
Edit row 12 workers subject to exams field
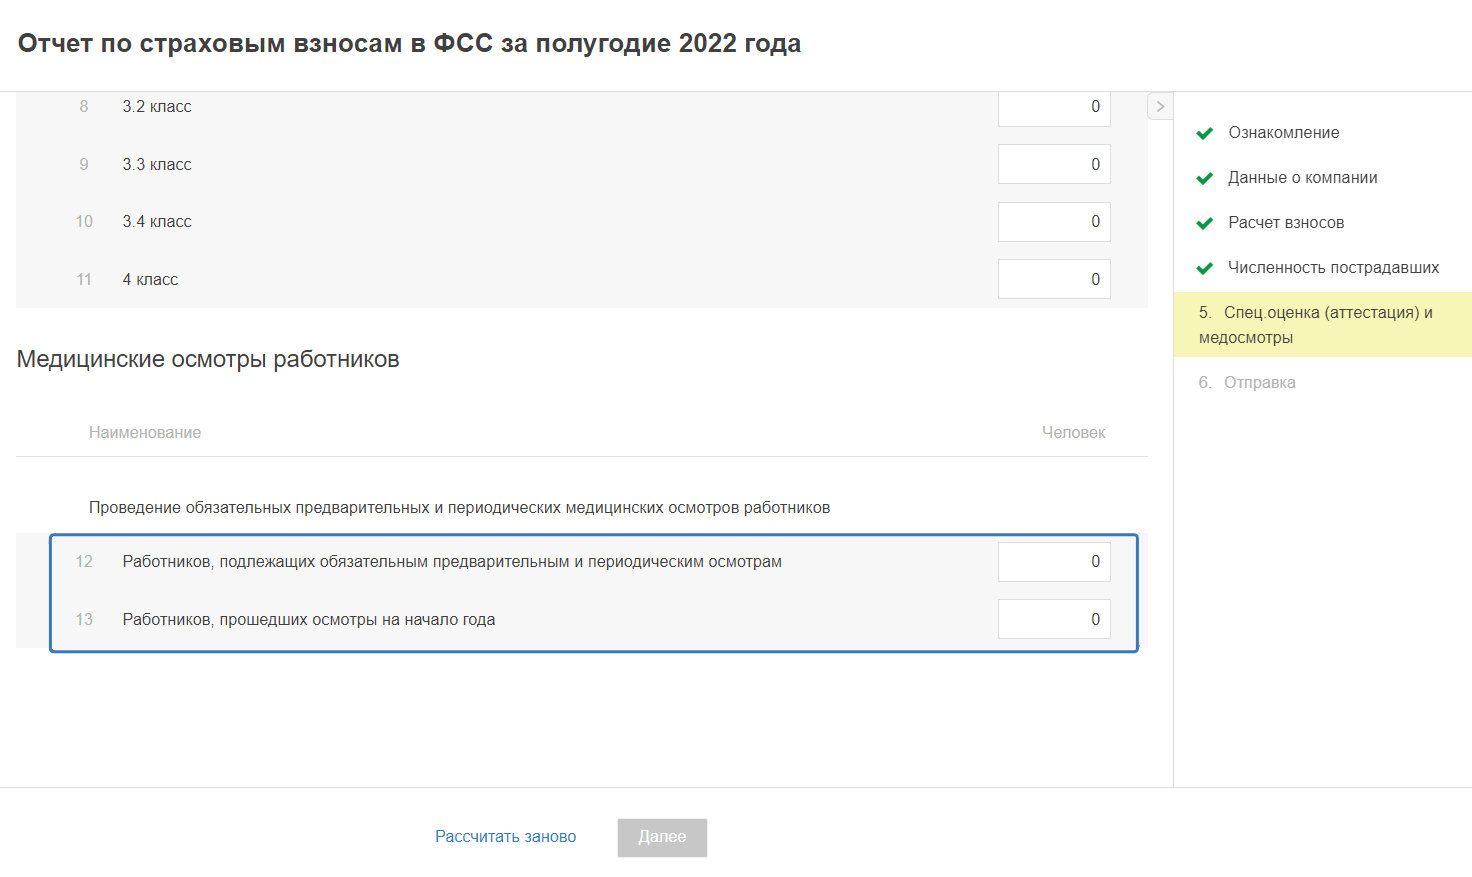coord(1054,562)
